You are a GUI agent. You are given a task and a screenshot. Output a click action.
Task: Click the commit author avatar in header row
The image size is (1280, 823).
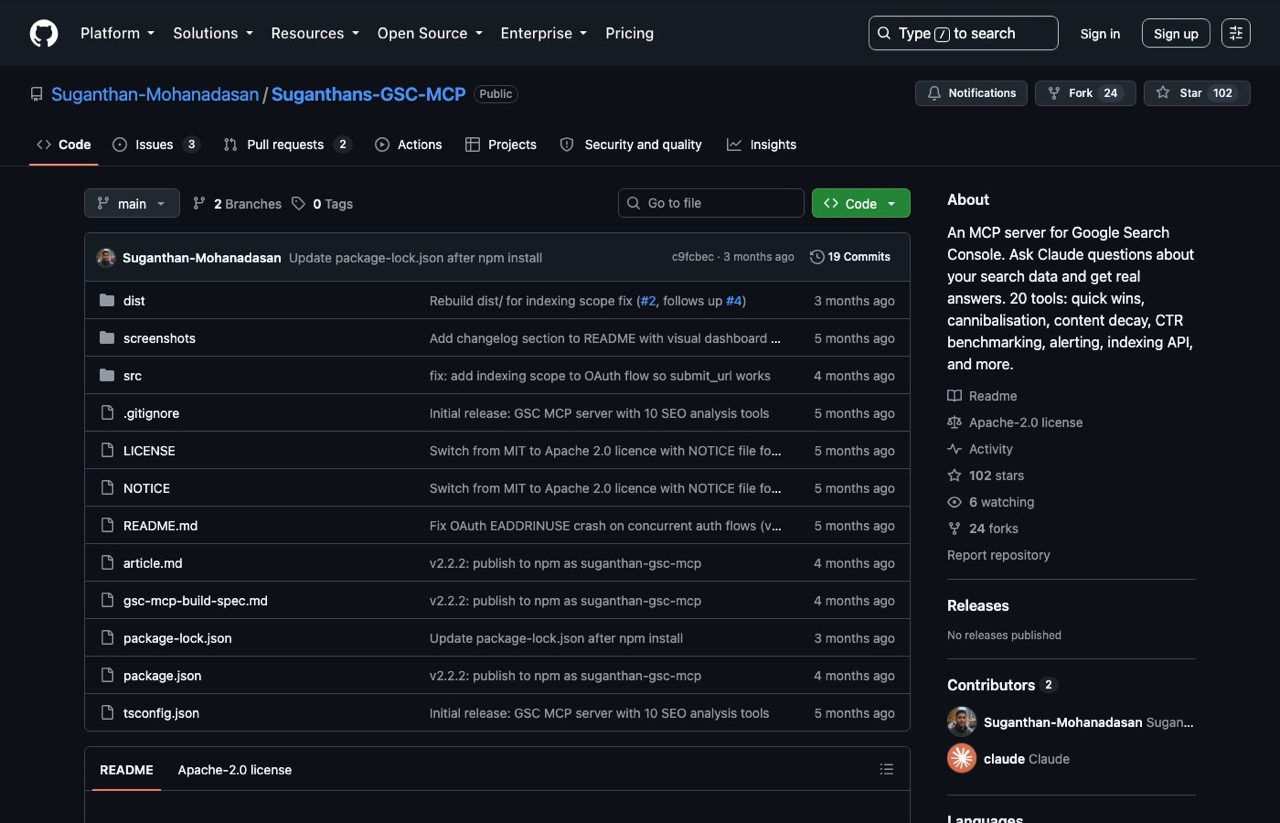(106, 257)
